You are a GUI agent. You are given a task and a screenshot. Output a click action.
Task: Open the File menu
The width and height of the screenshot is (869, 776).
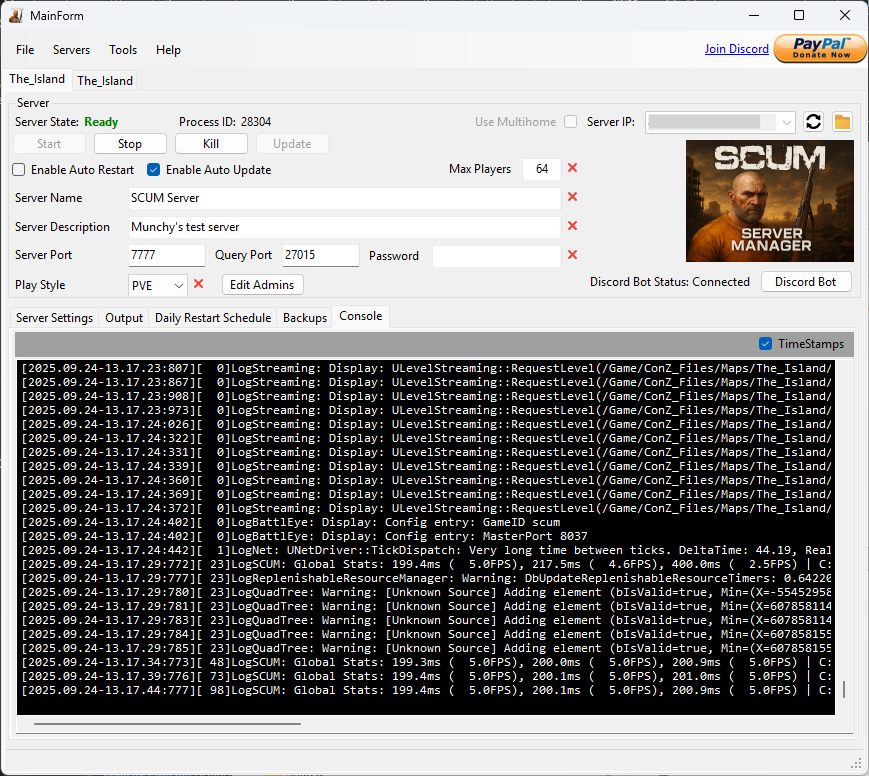[25, 50]
